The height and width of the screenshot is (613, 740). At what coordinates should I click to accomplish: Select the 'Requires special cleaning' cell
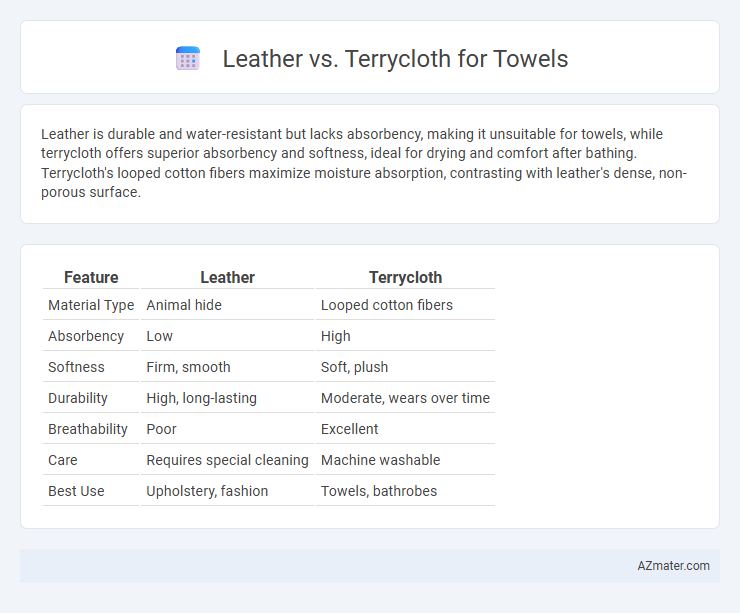[227, 460]
